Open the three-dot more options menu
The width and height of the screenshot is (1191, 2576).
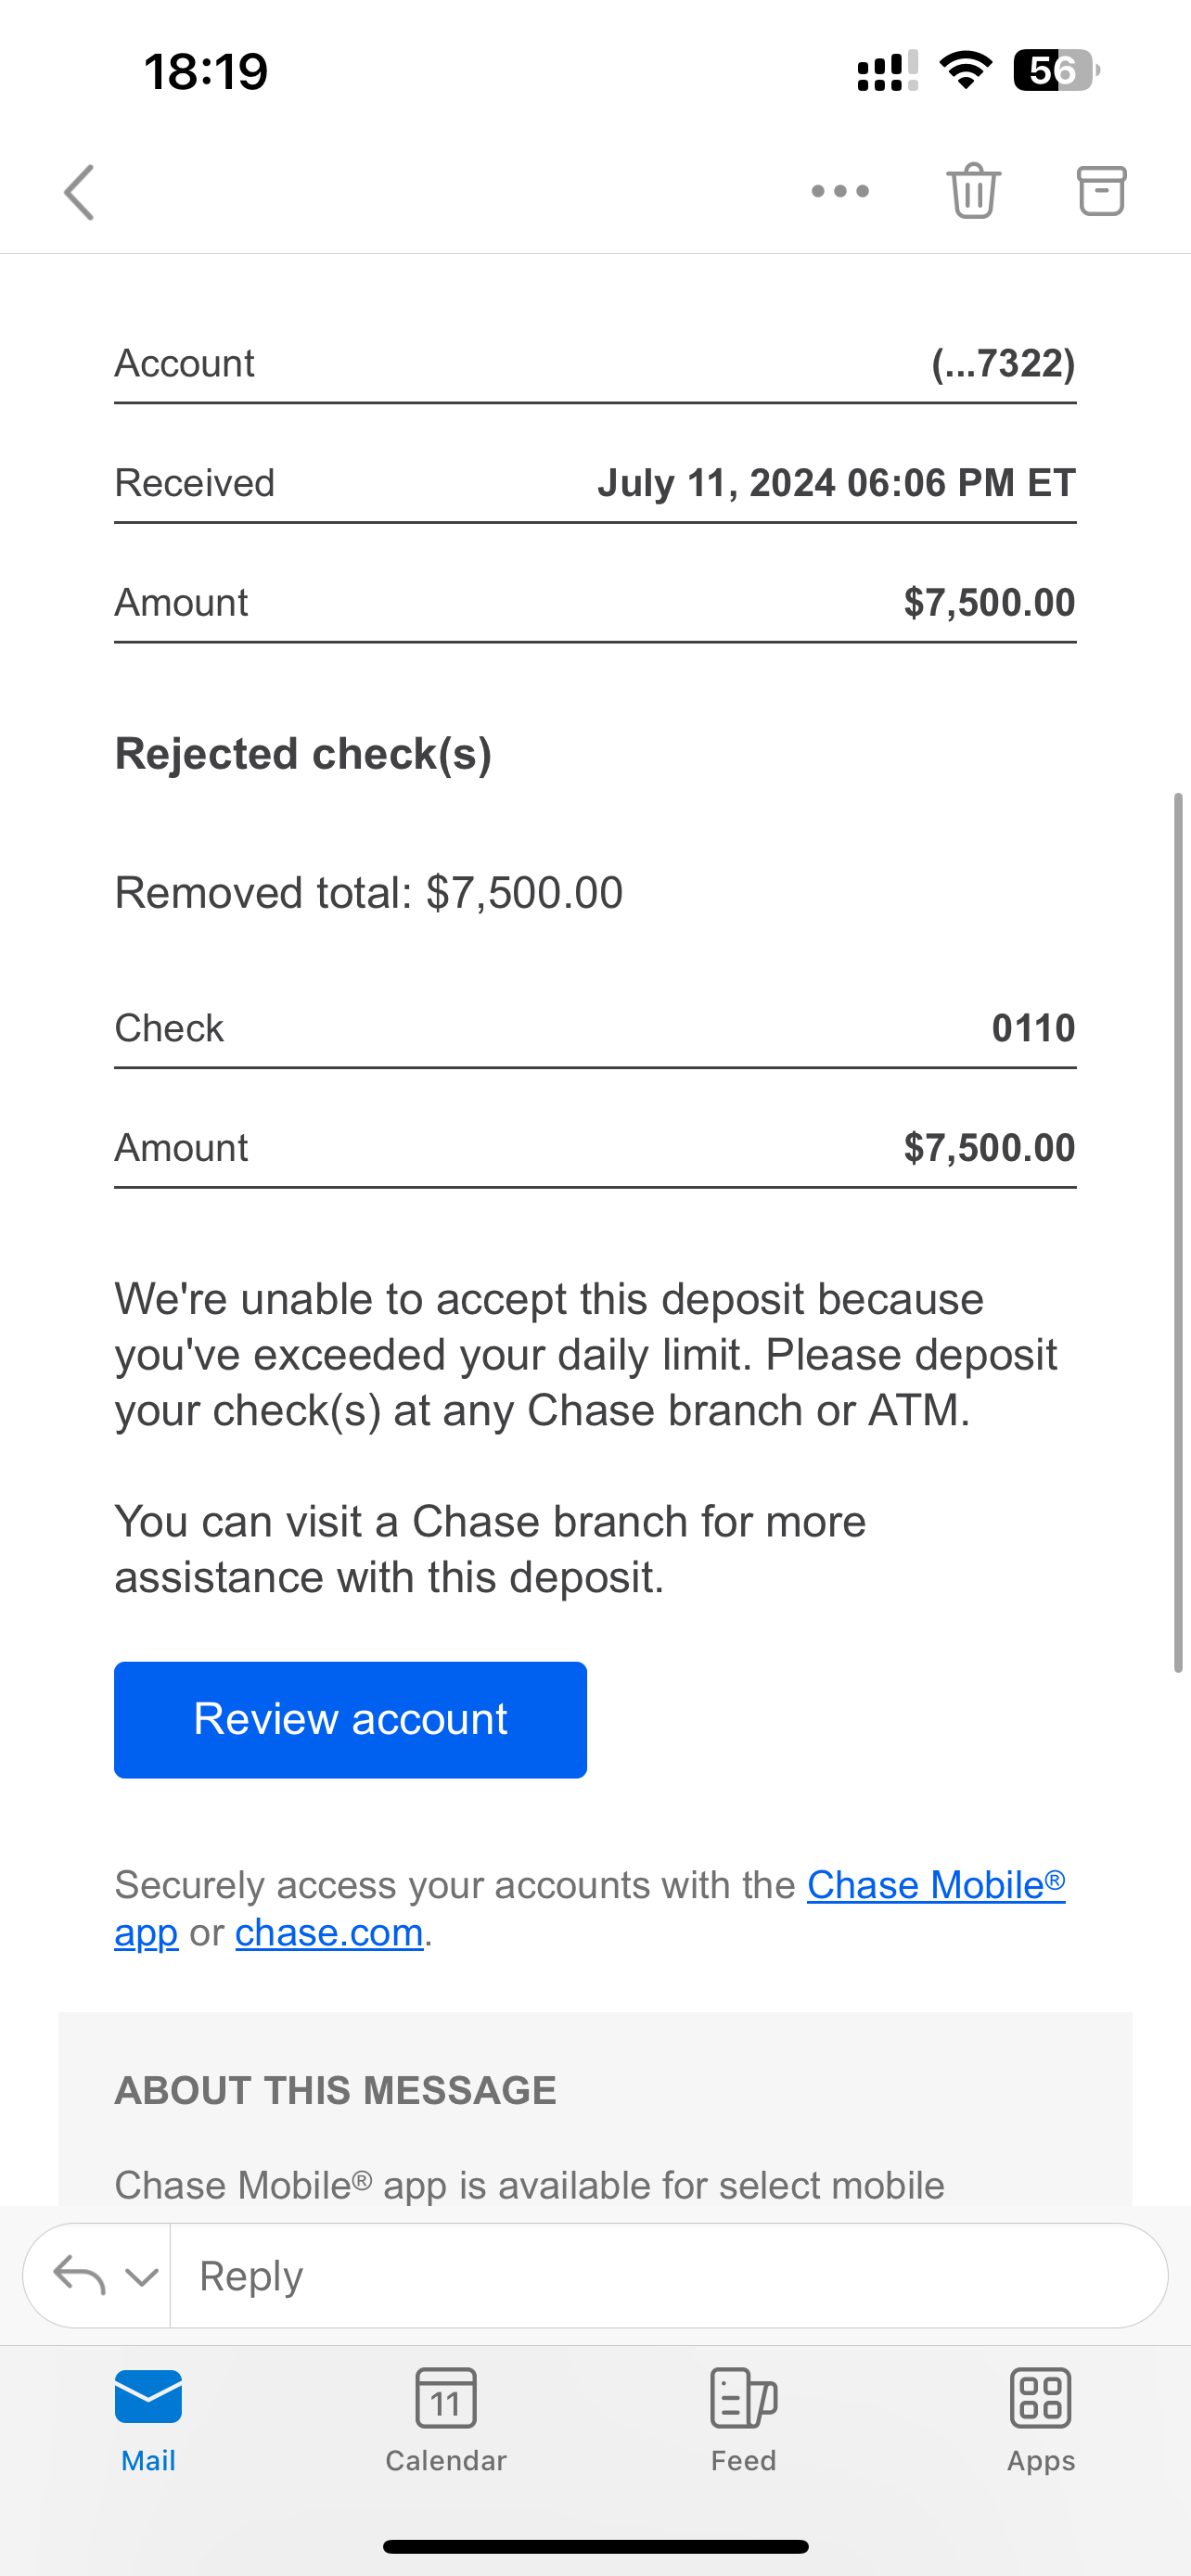(840, 191)
